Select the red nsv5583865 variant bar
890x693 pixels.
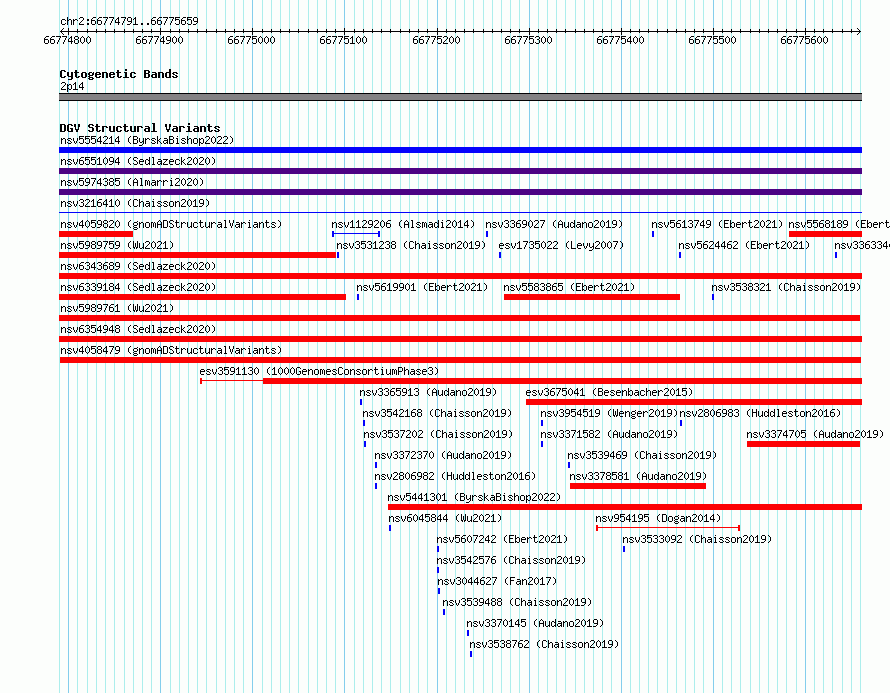[x=591, y=297]
